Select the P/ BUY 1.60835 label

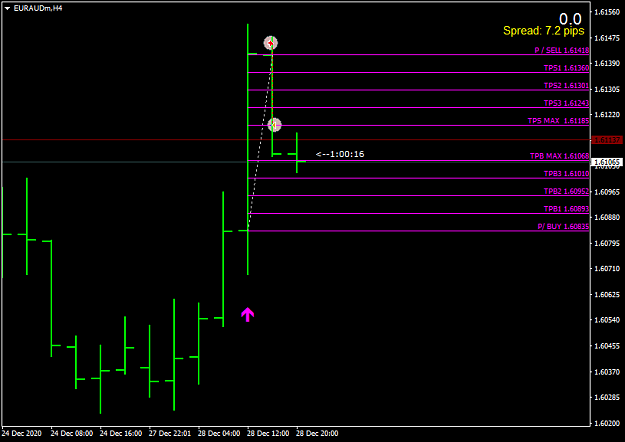(x=563, y=226)
